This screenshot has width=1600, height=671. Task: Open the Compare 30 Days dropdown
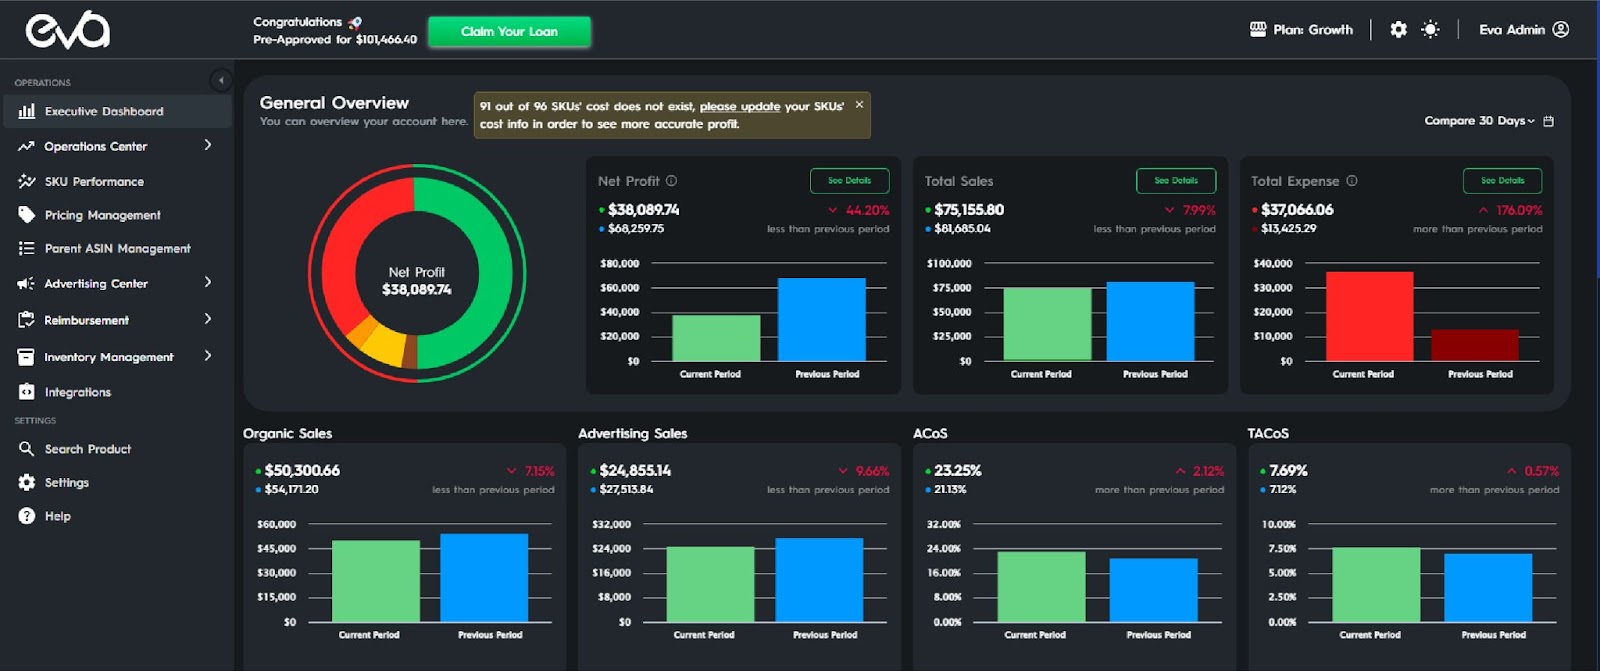[x=1479, y=121]
